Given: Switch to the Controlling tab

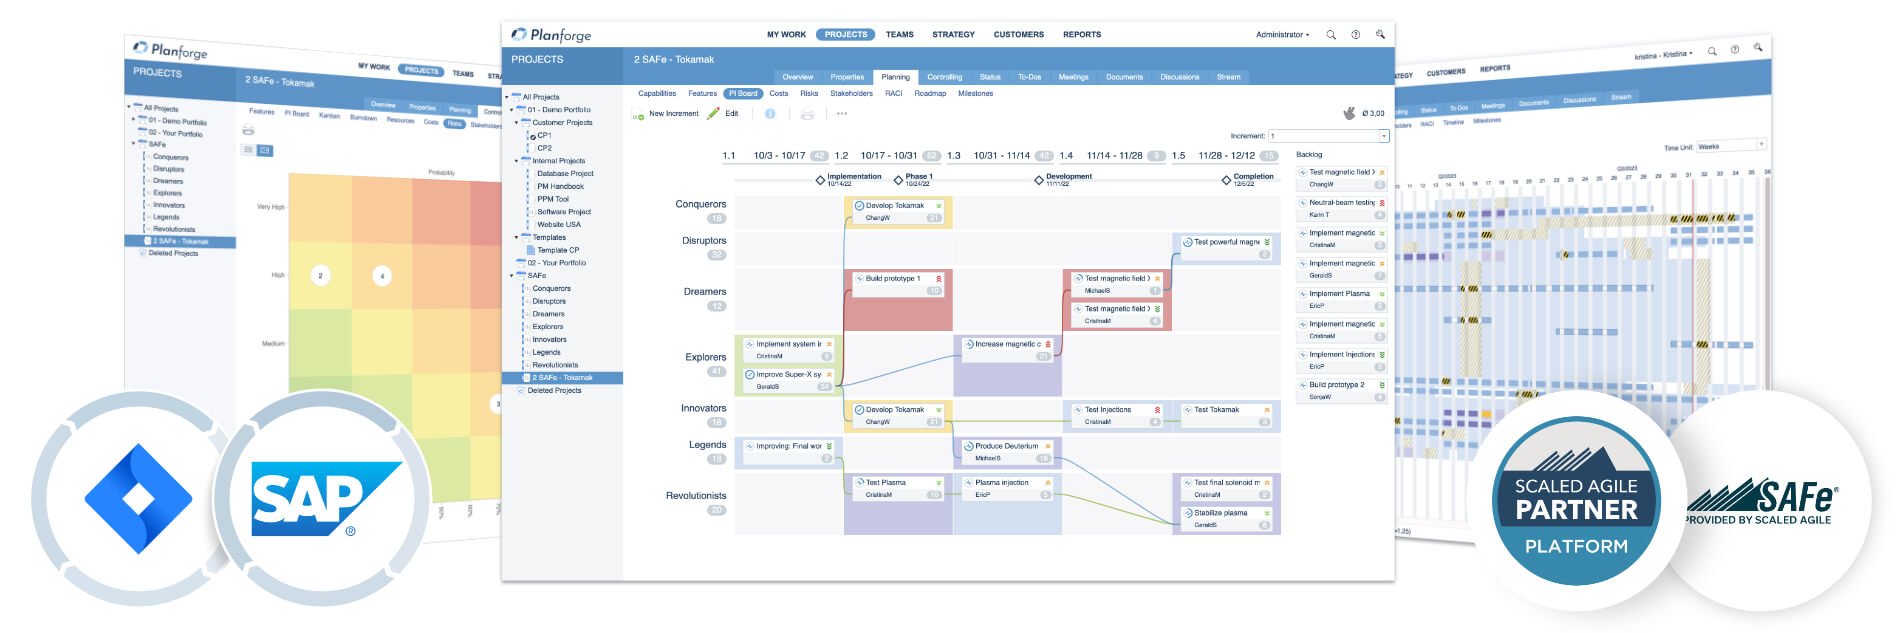Looking at the screenshot, I should click(944, 77).
